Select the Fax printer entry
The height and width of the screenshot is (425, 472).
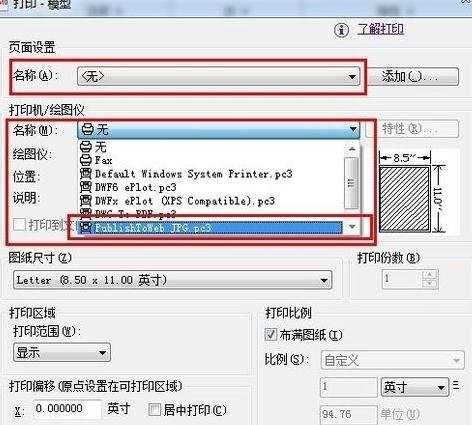point(211,160)
